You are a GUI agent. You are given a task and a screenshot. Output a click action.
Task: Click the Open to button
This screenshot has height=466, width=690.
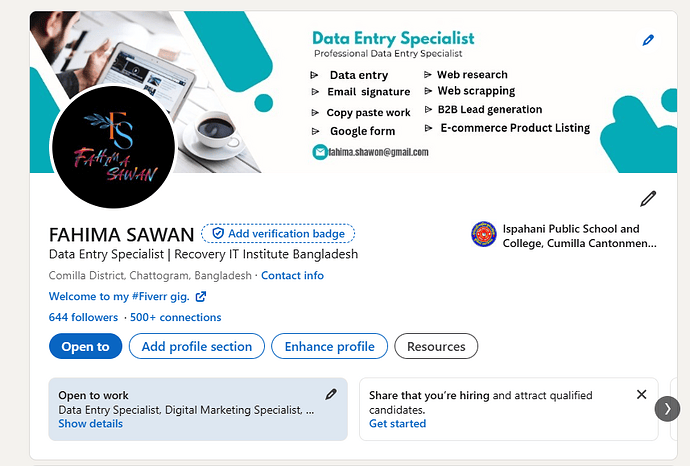pos(85,346)
